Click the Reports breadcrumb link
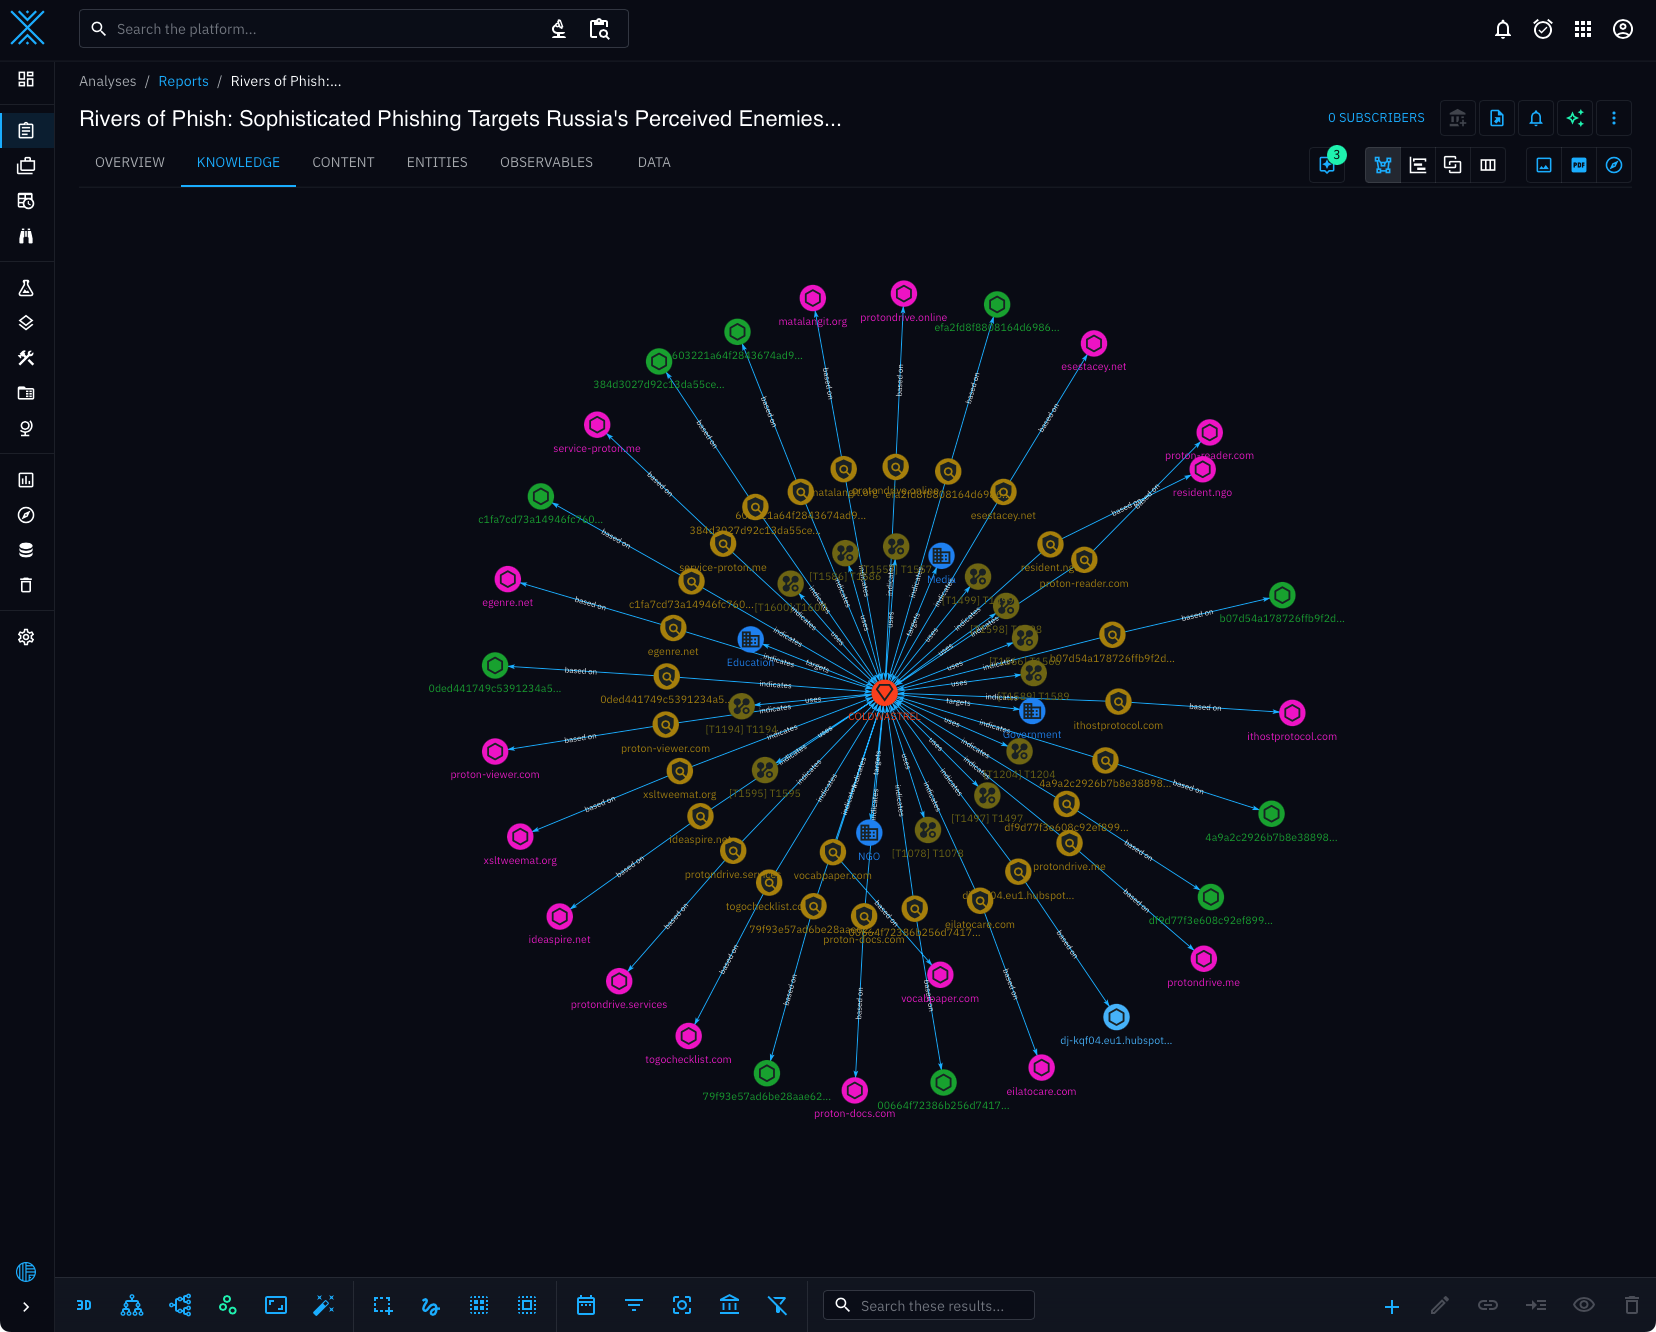 click(184, 81)
